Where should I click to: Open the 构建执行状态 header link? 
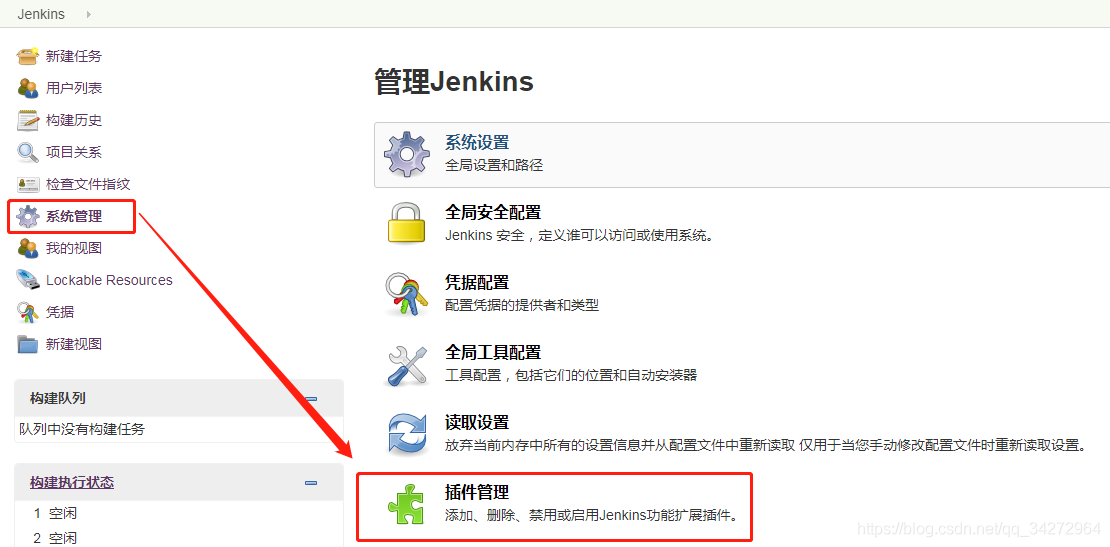tap(71, 483)
